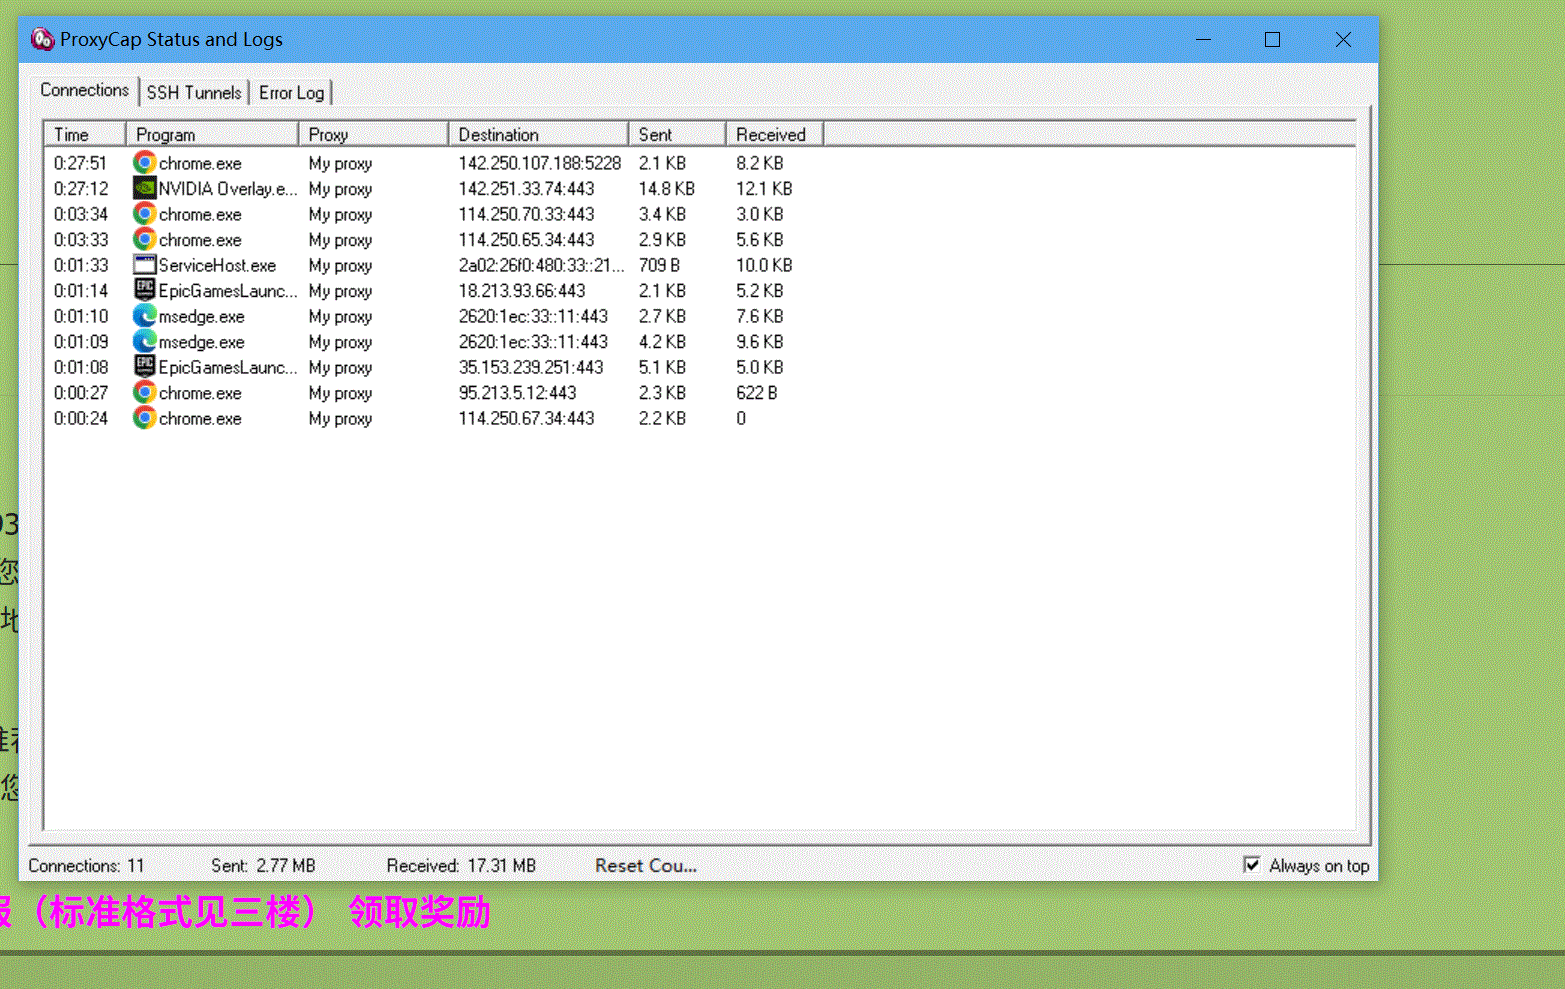
Task: Click the ProxyCap logo icon in title bar
Action: pyautogui.click(x=42, y=39)
